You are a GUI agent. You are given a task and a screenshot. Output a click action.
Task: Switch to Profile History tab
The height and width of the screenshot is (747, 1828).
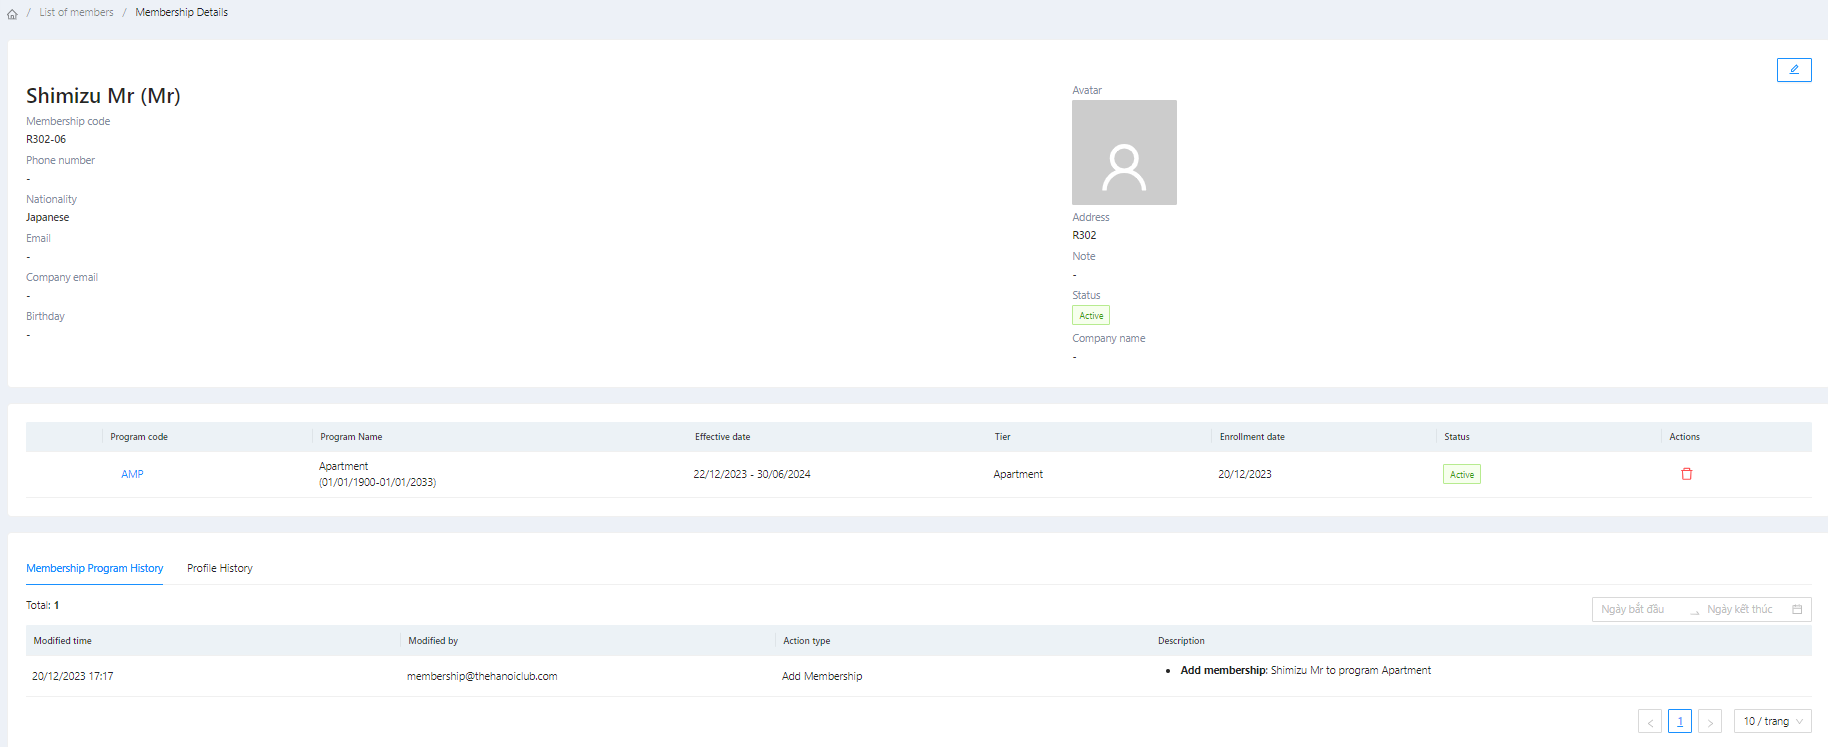[x=219, y=568]
